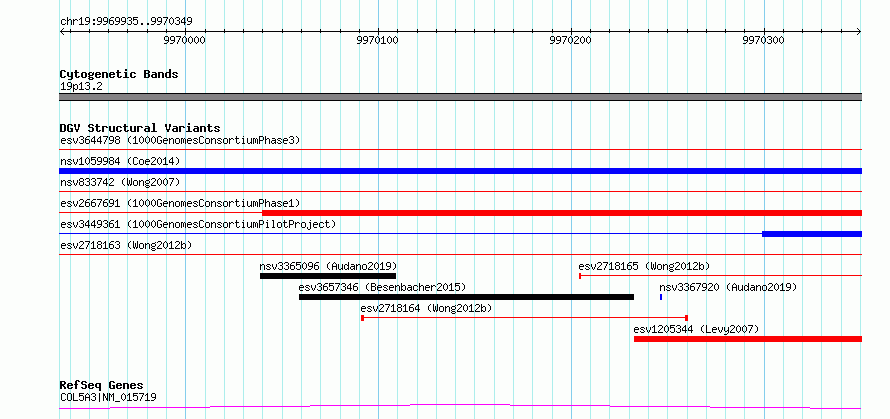Open variant esv3449361 (1000GenomesConsortiumPilotProject) label
This screenshot has height=419, width=890.
tap(198, 224)
